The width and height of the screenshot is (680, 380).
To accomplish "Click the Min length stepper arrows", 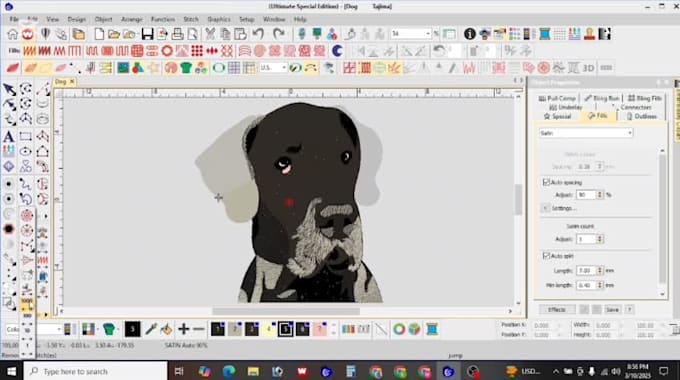I will (x=600, y=285).
